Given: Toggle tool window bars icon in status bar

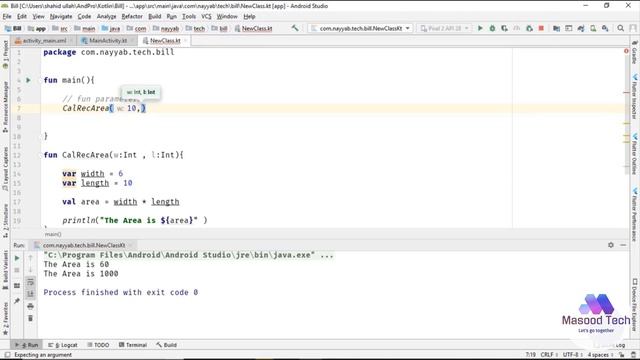Looking at the screenshot, I should pos(7,355).
